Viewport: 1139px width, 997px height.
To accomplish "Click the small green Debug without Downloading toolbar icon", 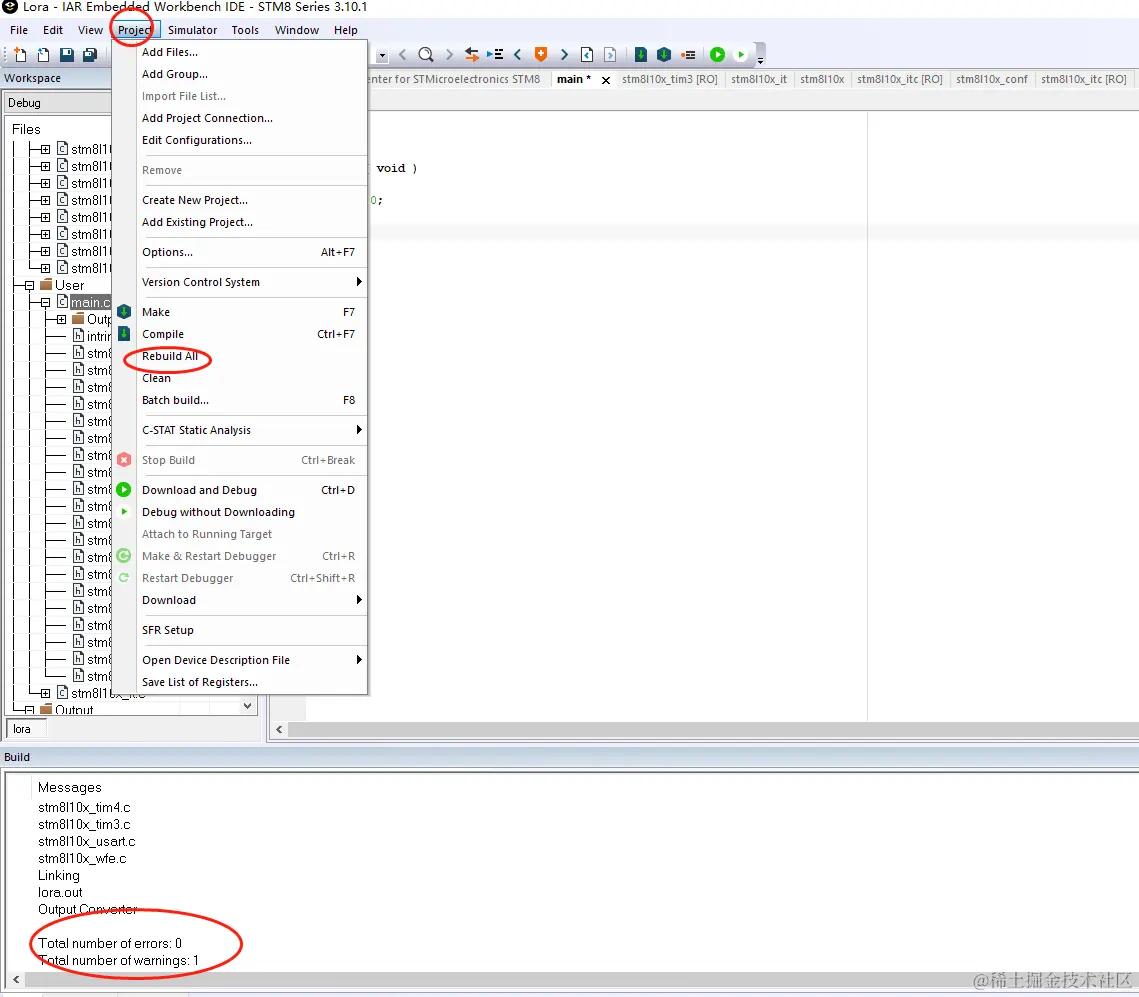I will point(741,54).
